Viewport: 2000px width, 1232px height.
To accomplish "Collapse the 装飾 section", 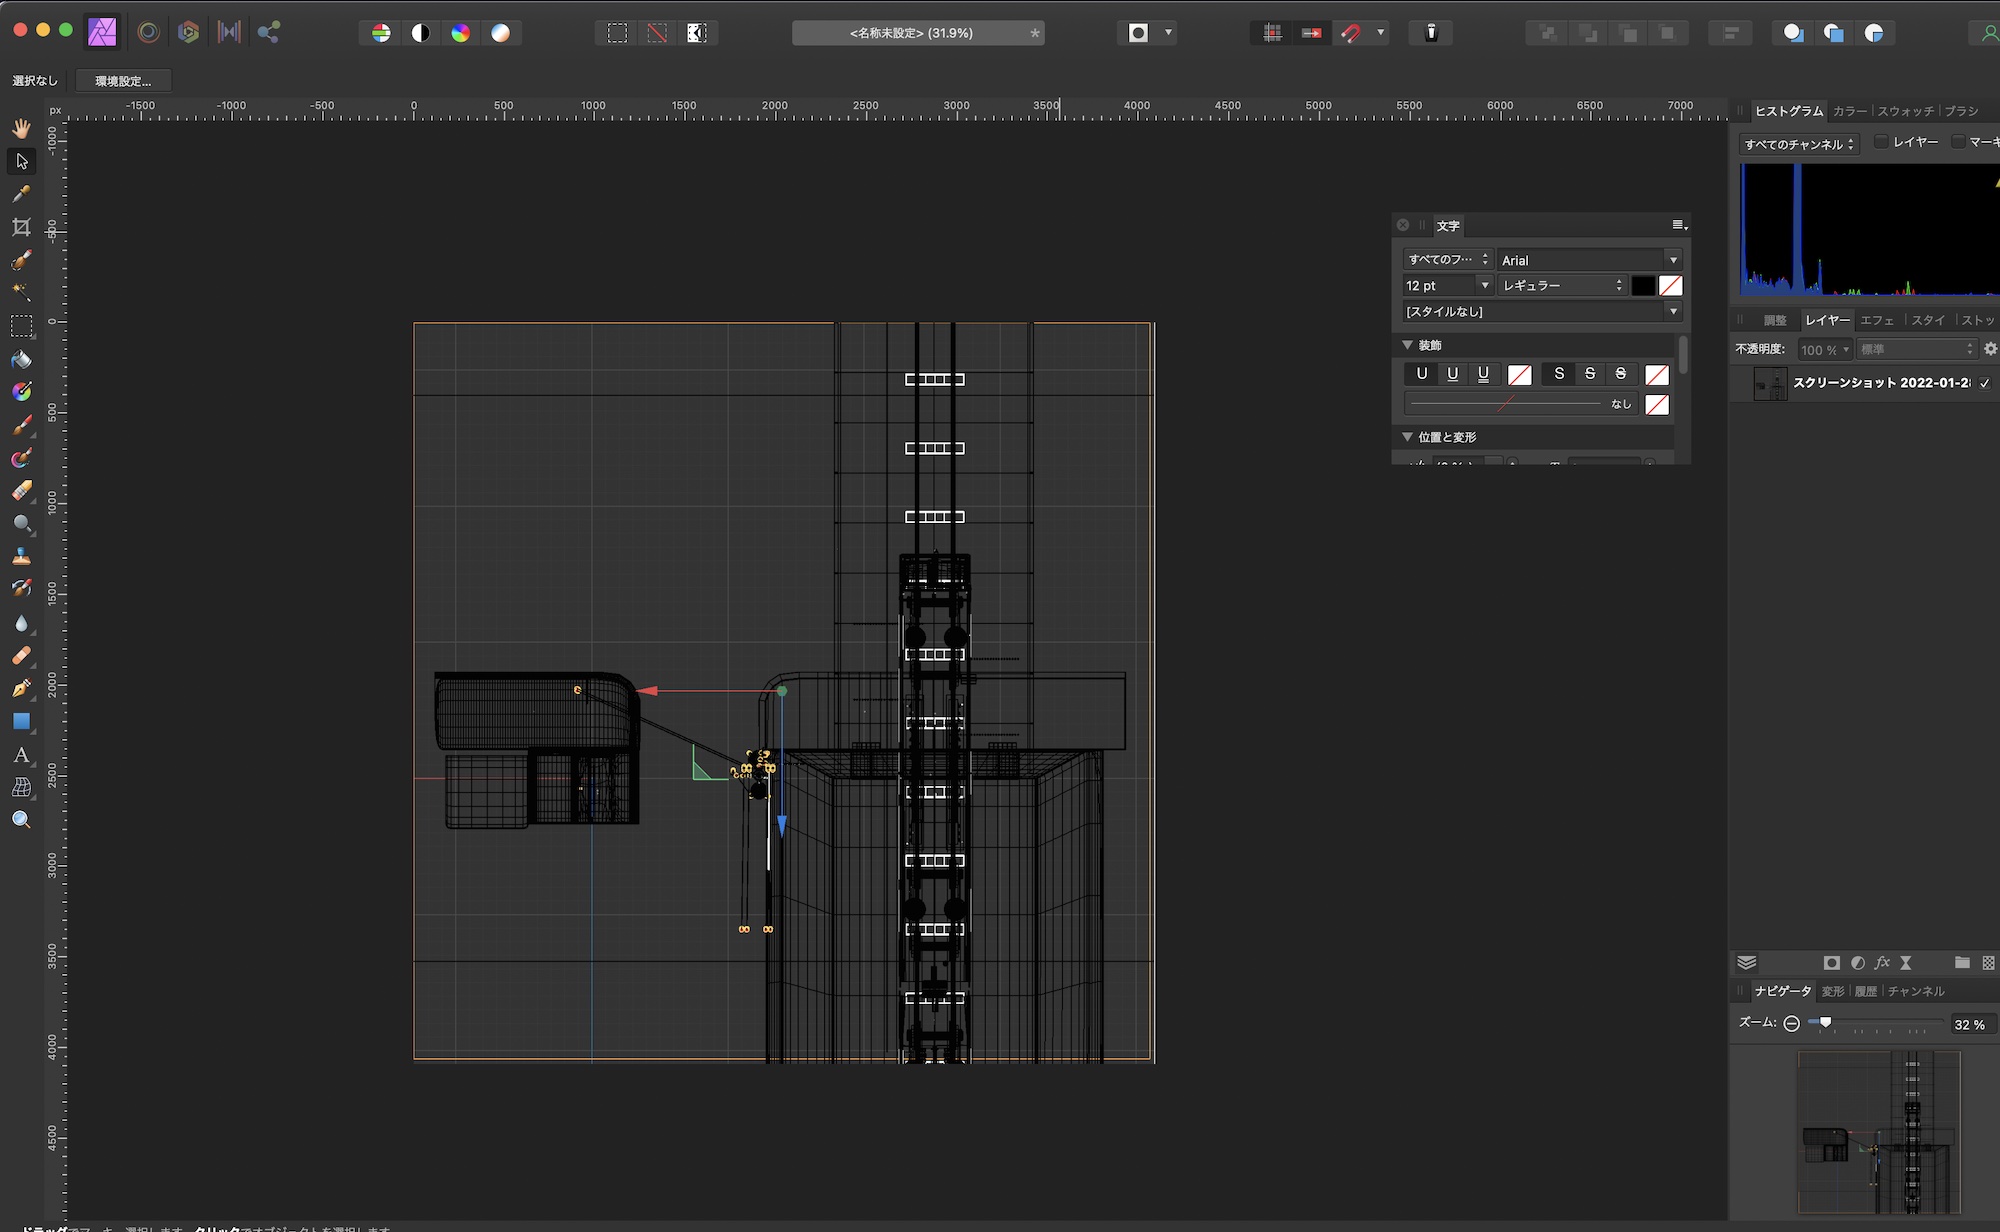I will pos(1408,345).
